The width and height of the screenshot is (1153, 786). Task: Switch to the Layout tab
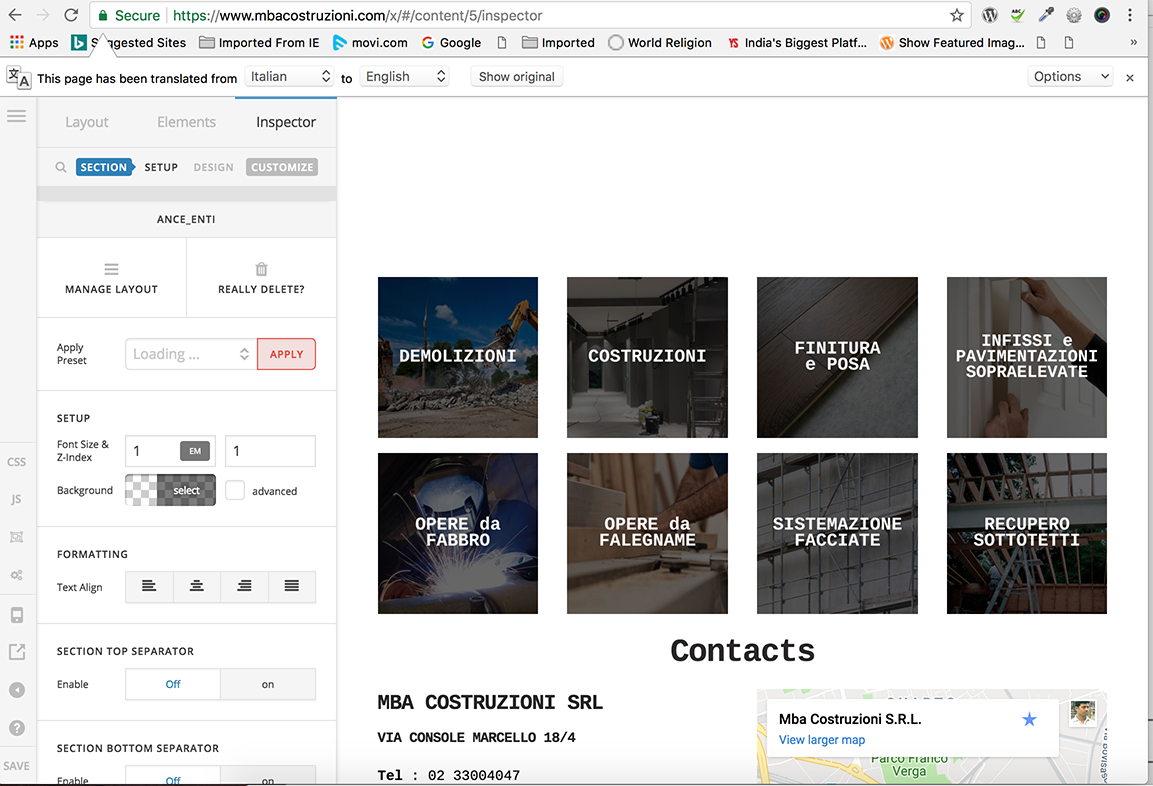tap(87, 122)
